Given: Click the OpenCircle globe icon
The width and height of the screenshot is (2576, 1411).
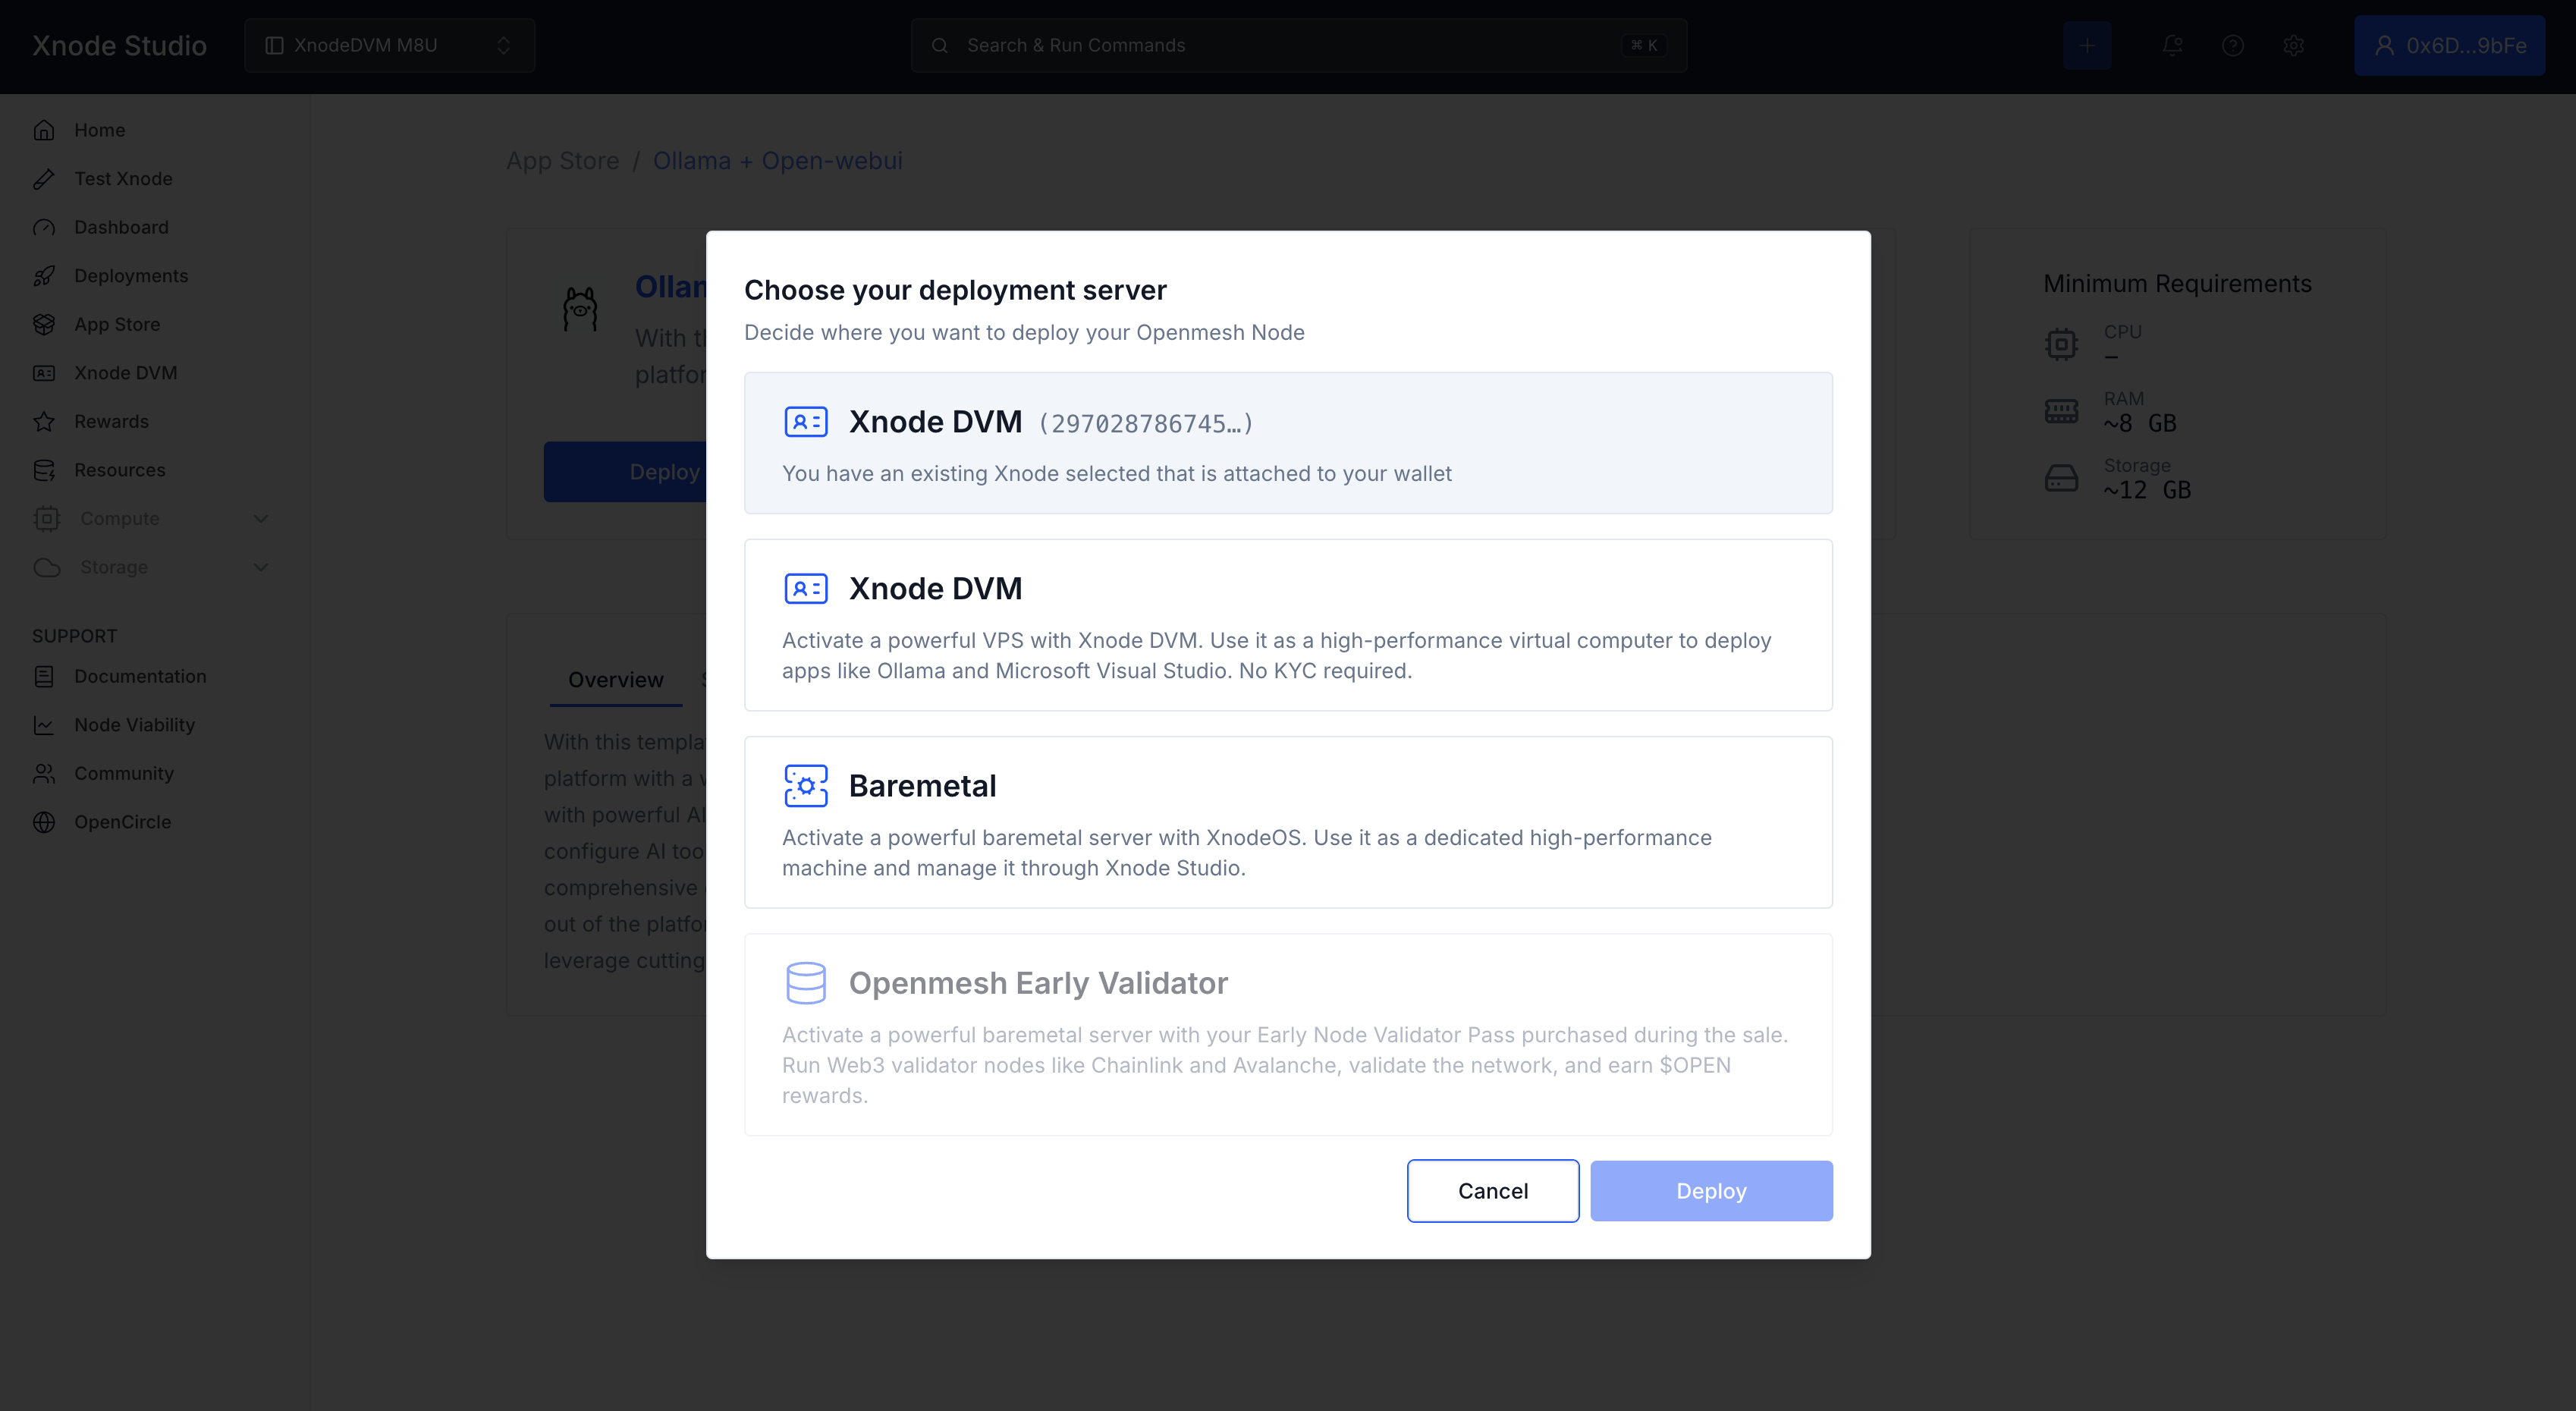Looking at the screenshot, I should [x=44, y=822].
